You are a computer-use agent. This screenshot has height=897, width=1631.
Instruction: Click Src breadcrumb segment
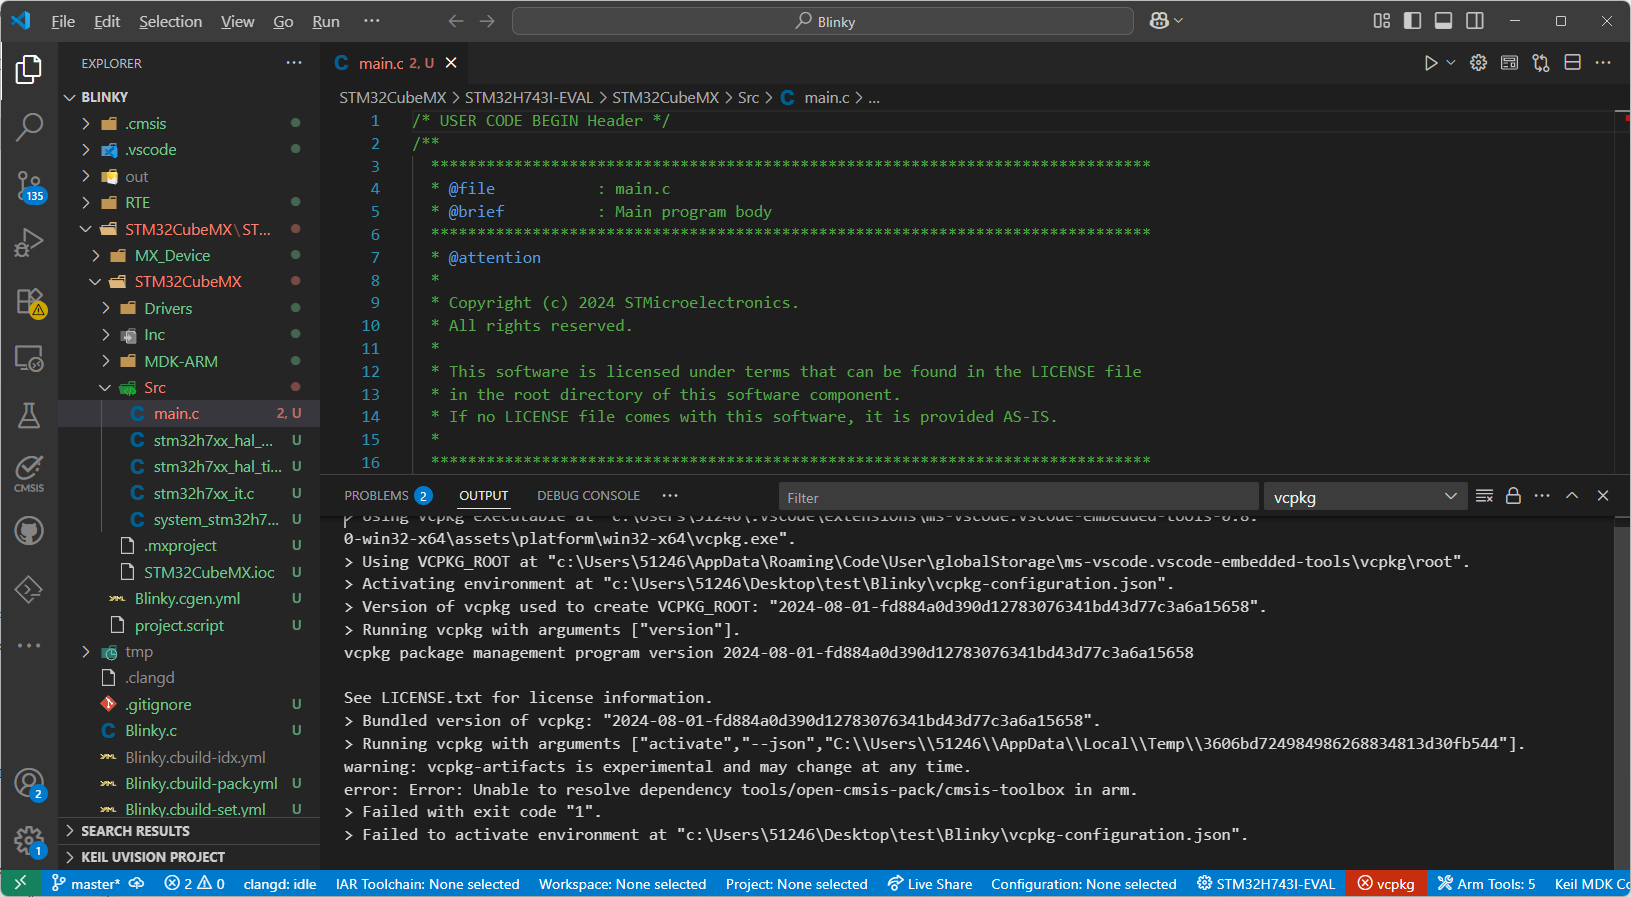[x=748, y=98]
